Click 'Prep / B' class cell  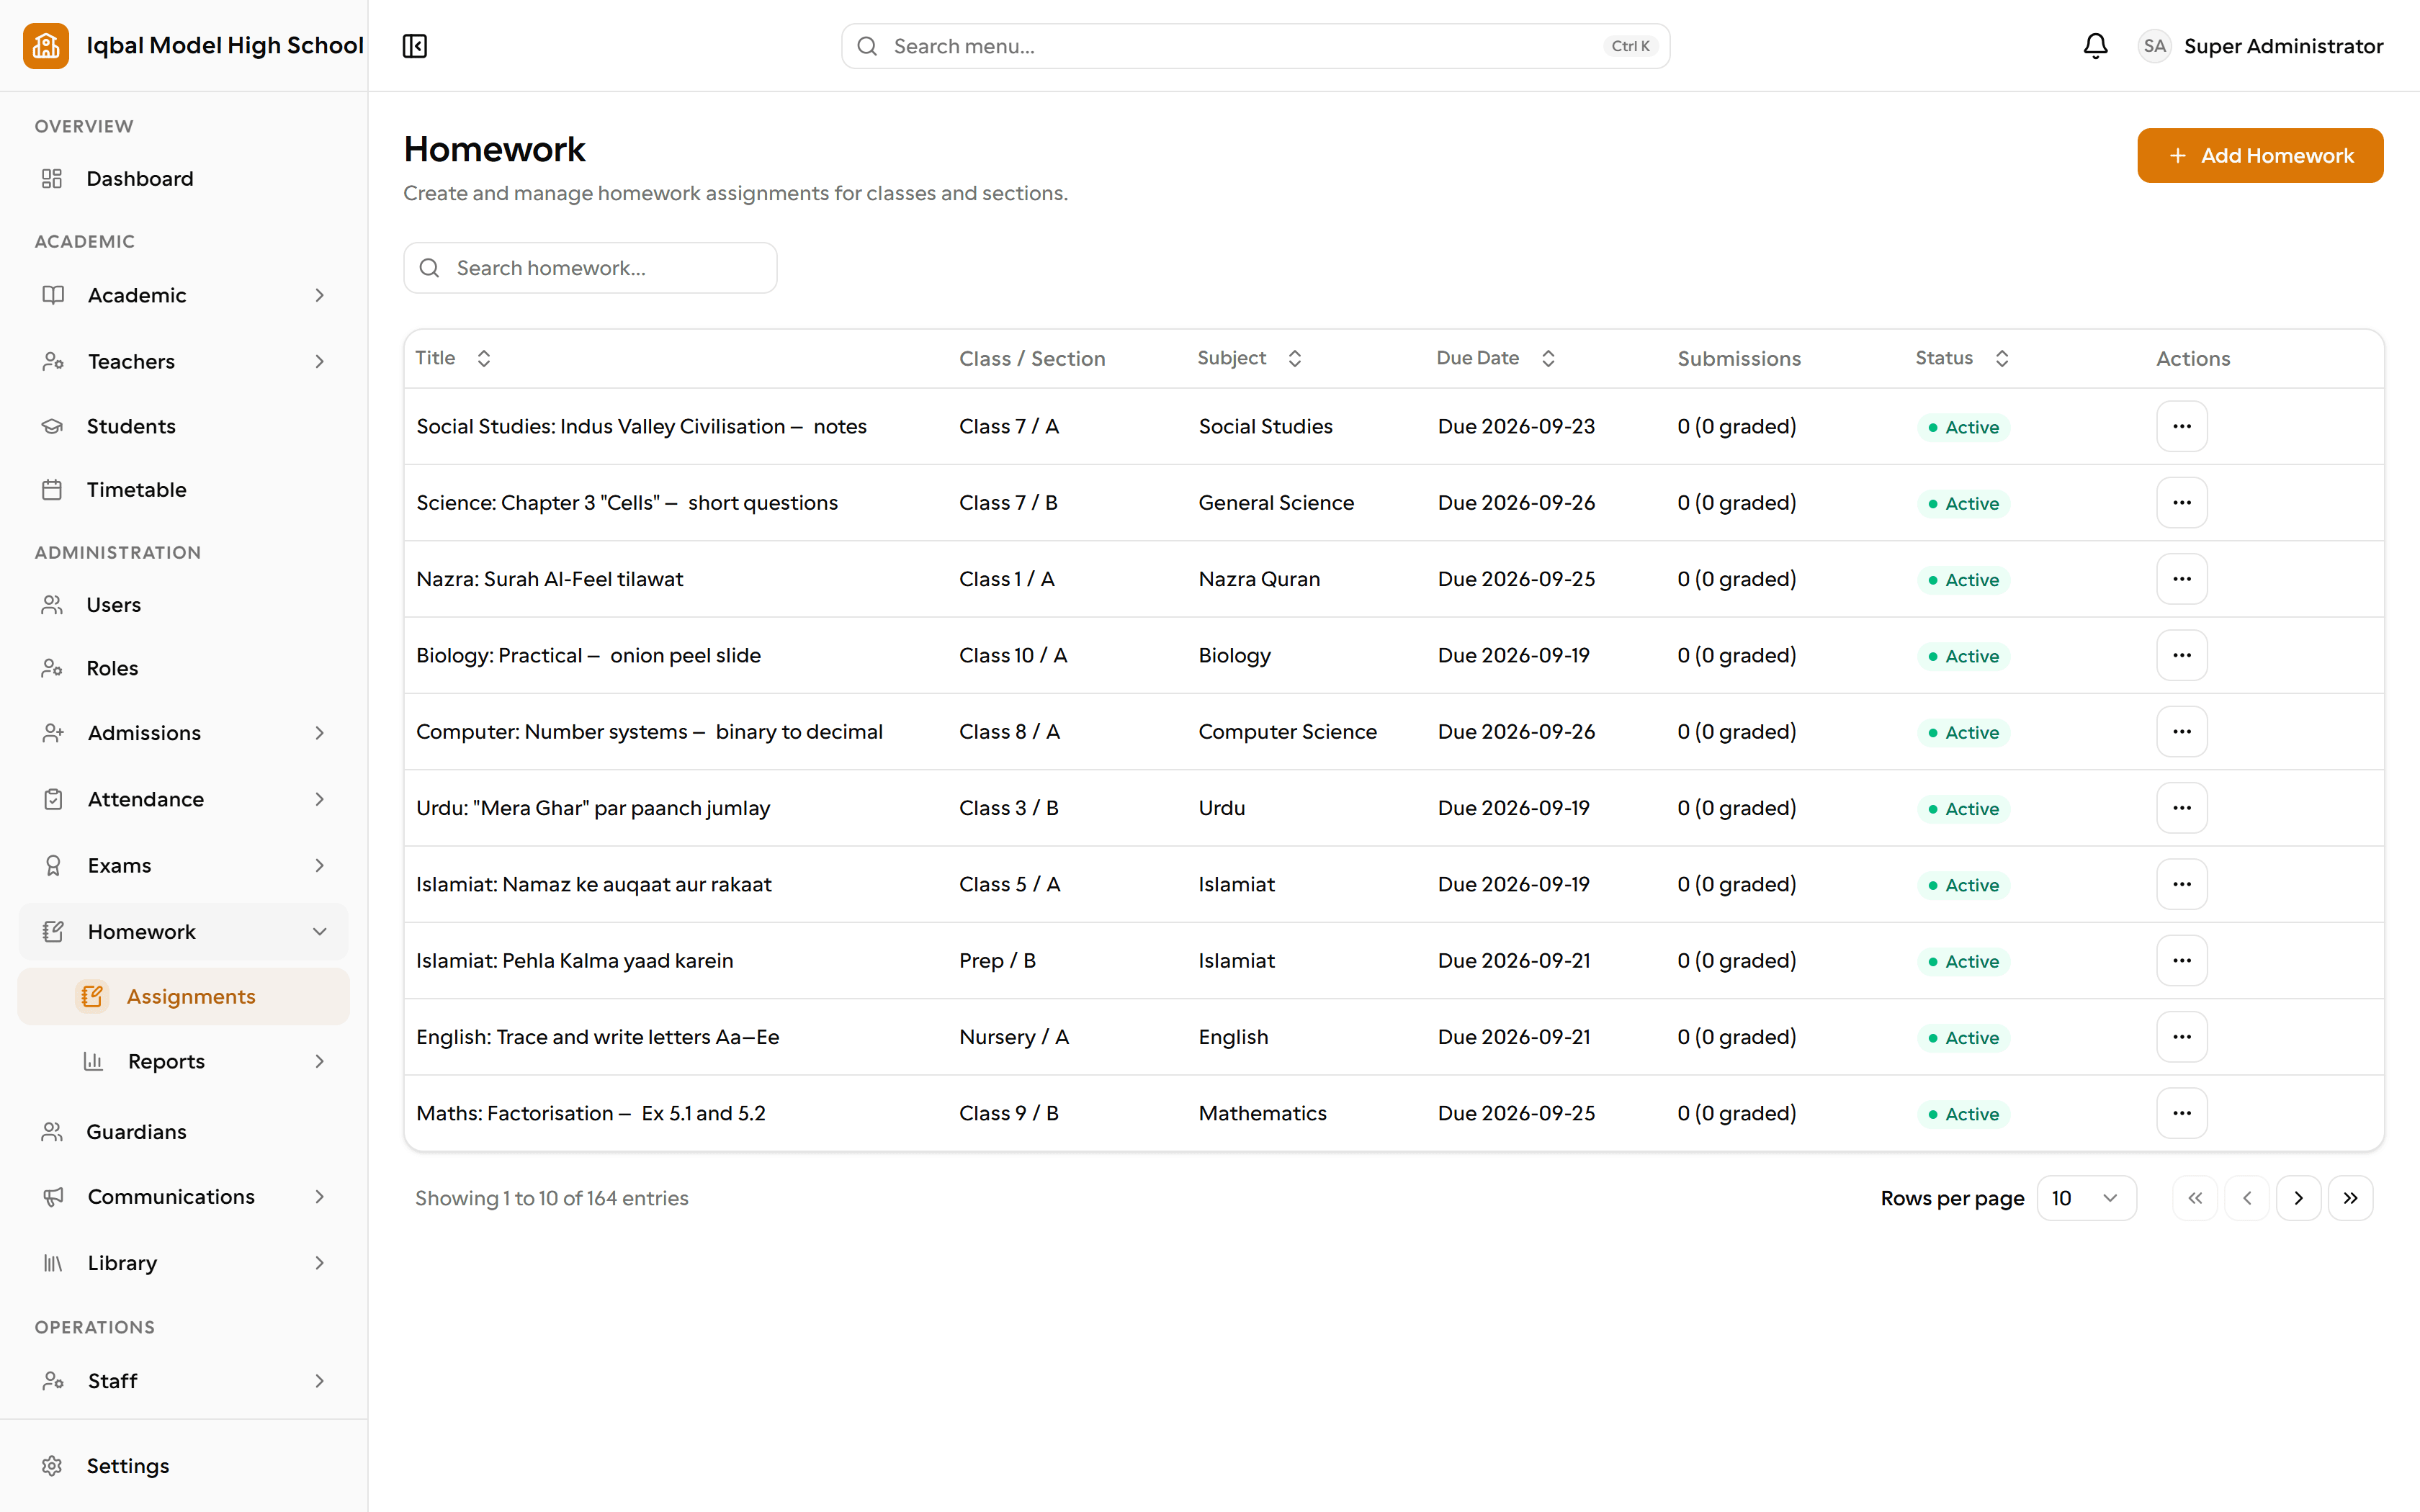(997, 961)
